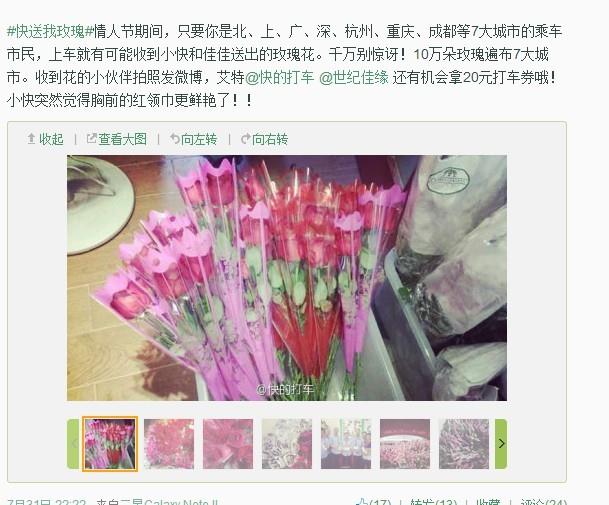Visit the @世纪佳缘 profile mention
The width and height of the screenshot is (609, 505).
point(354,77)
